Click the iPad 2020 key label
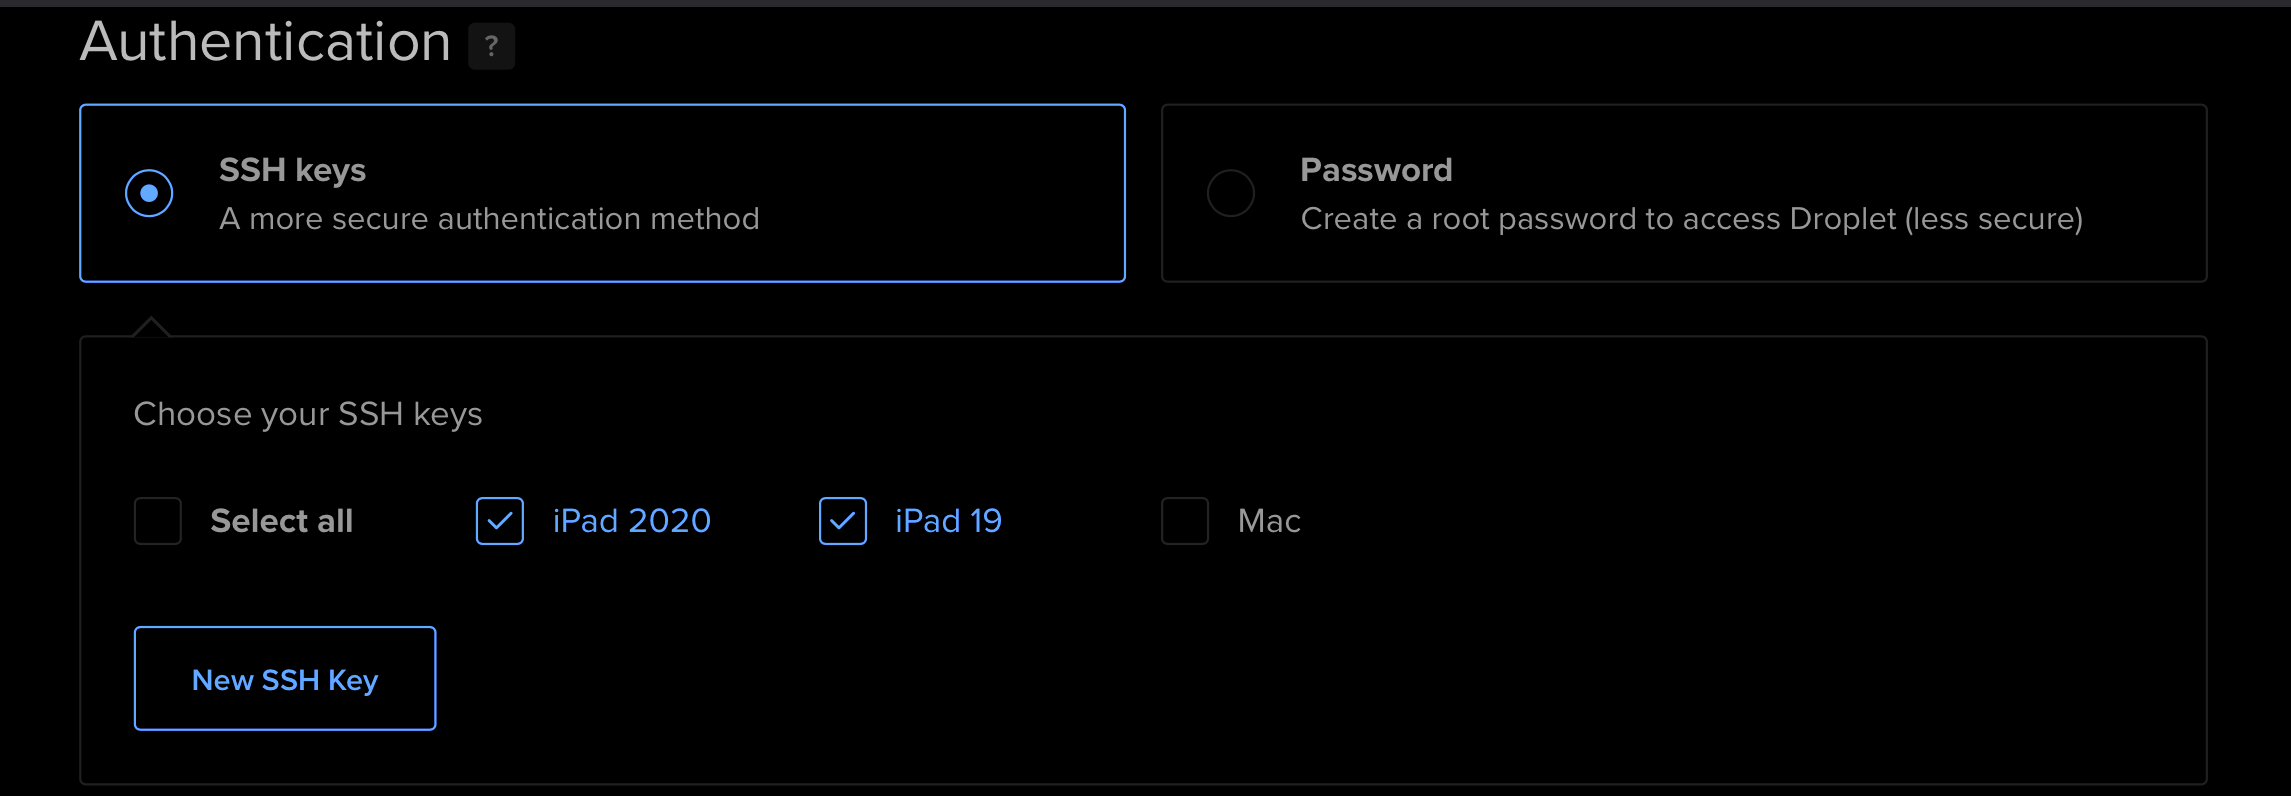Viewport: 2291px width, 796px height. [631, 521]
